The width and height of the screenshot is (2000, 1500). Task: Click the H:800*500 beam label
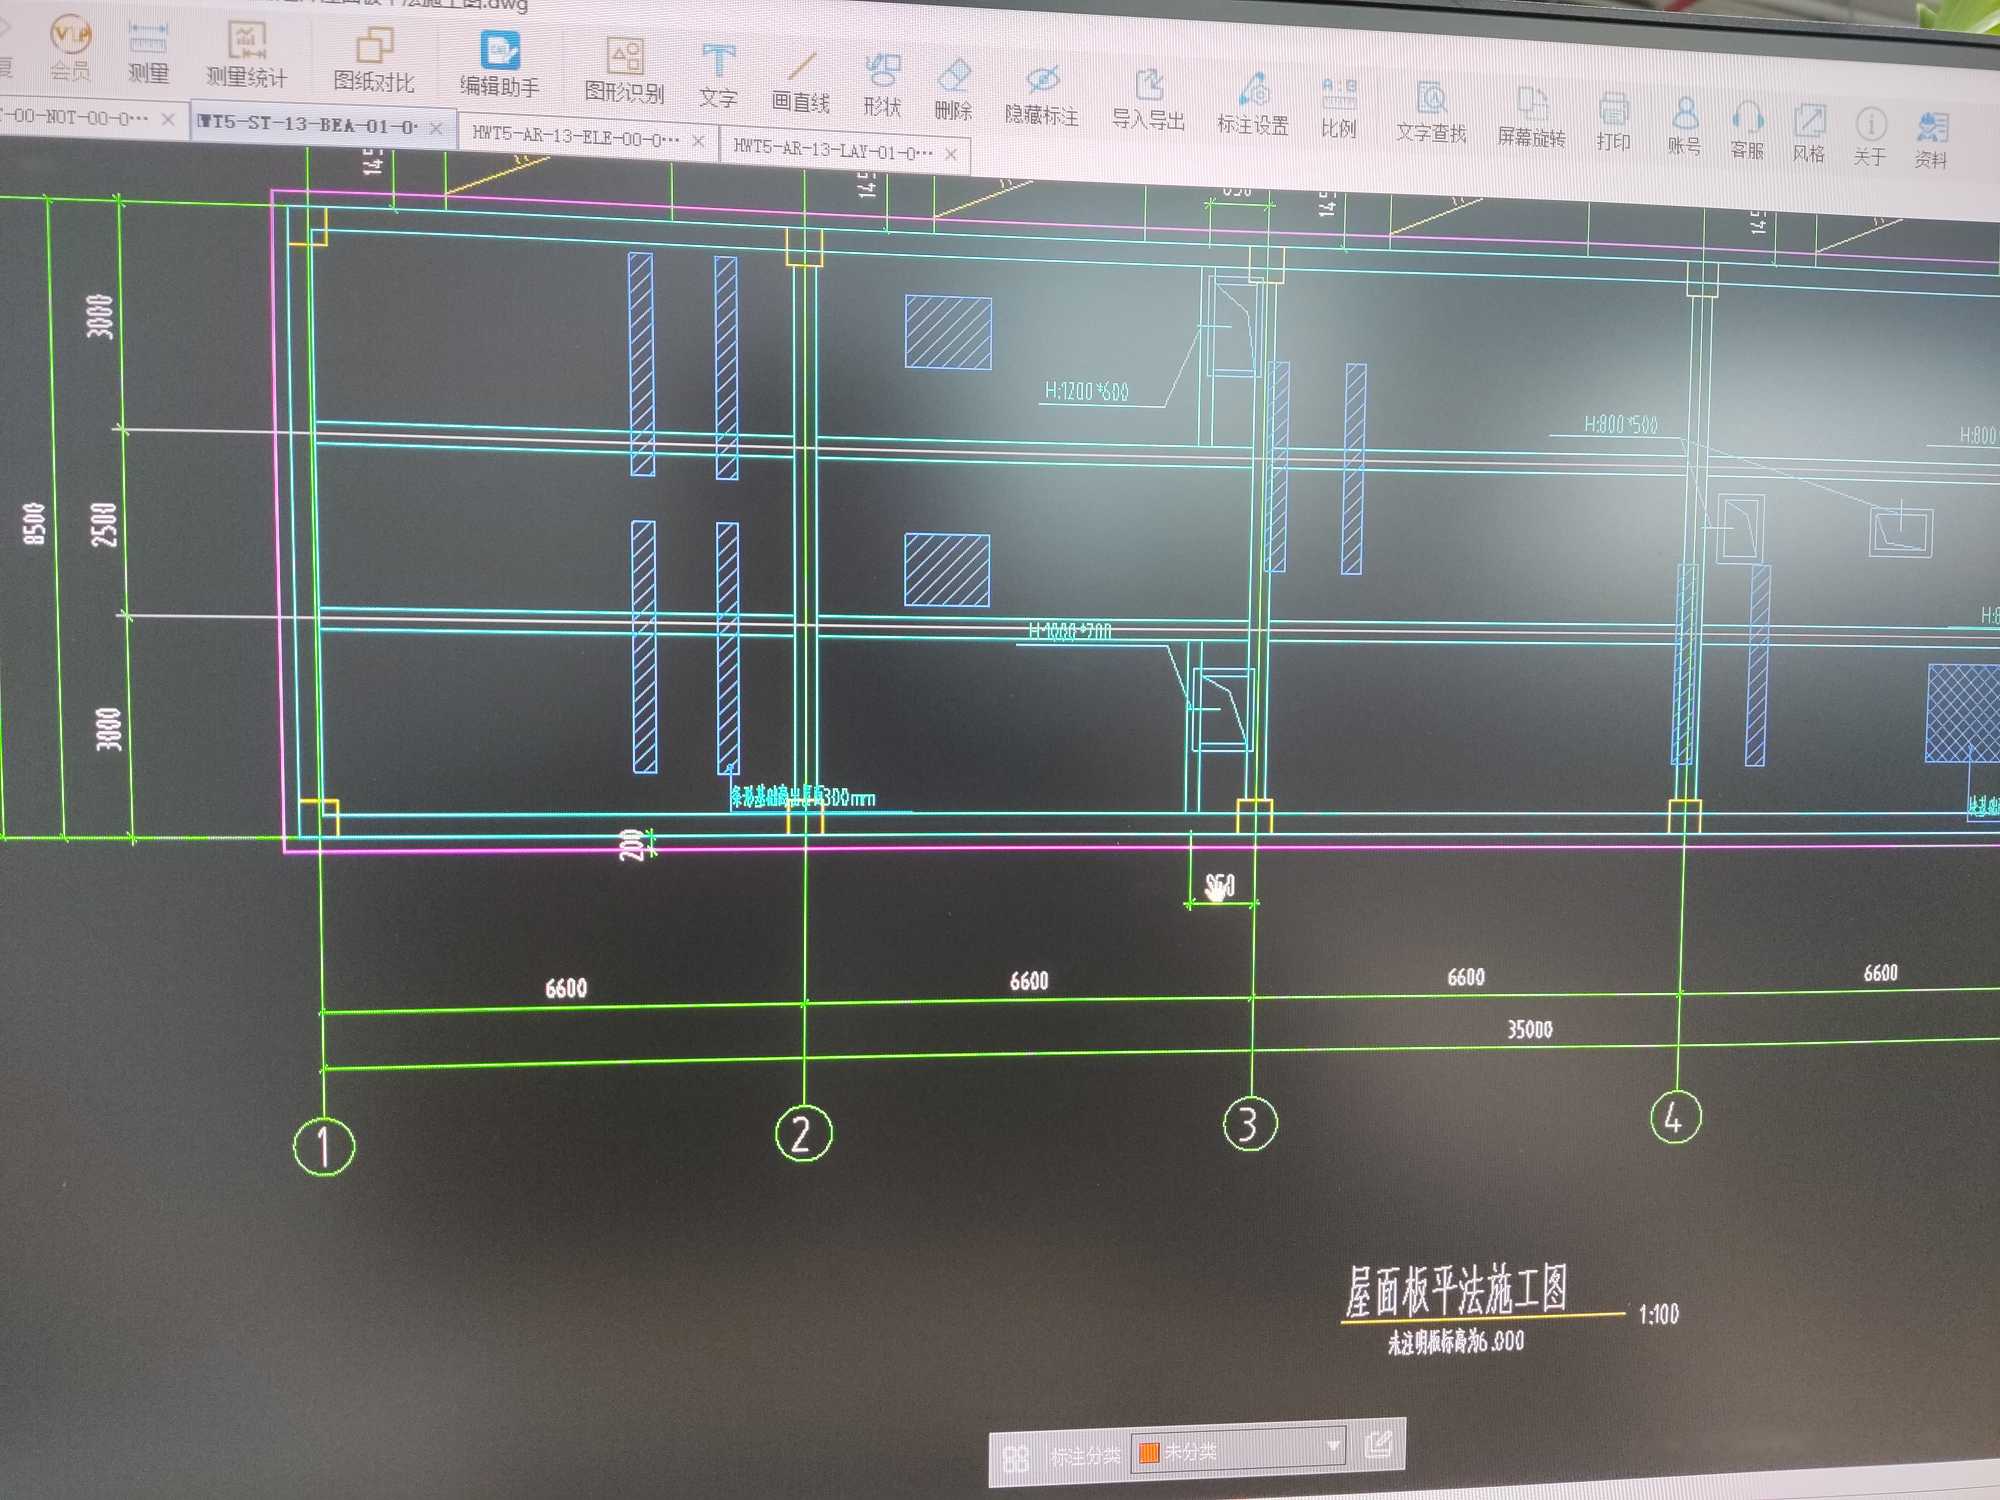[x=1621, y=424]
